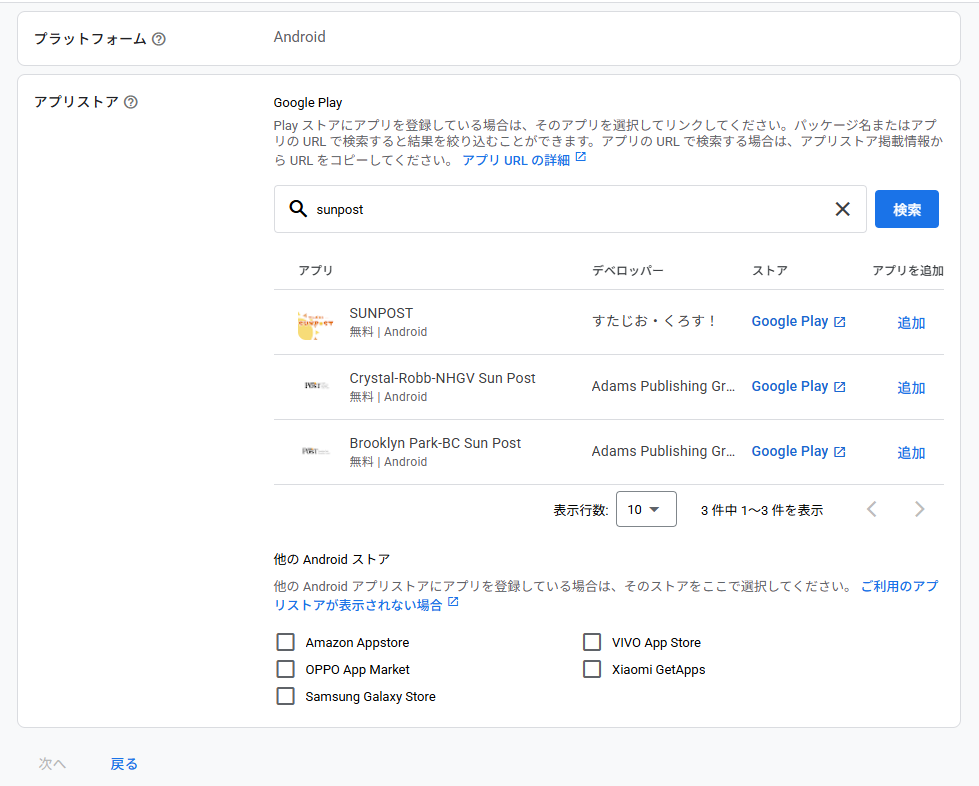Click the platform help question mark icon
The image size is (979, 786).
[x=159, y=39]
